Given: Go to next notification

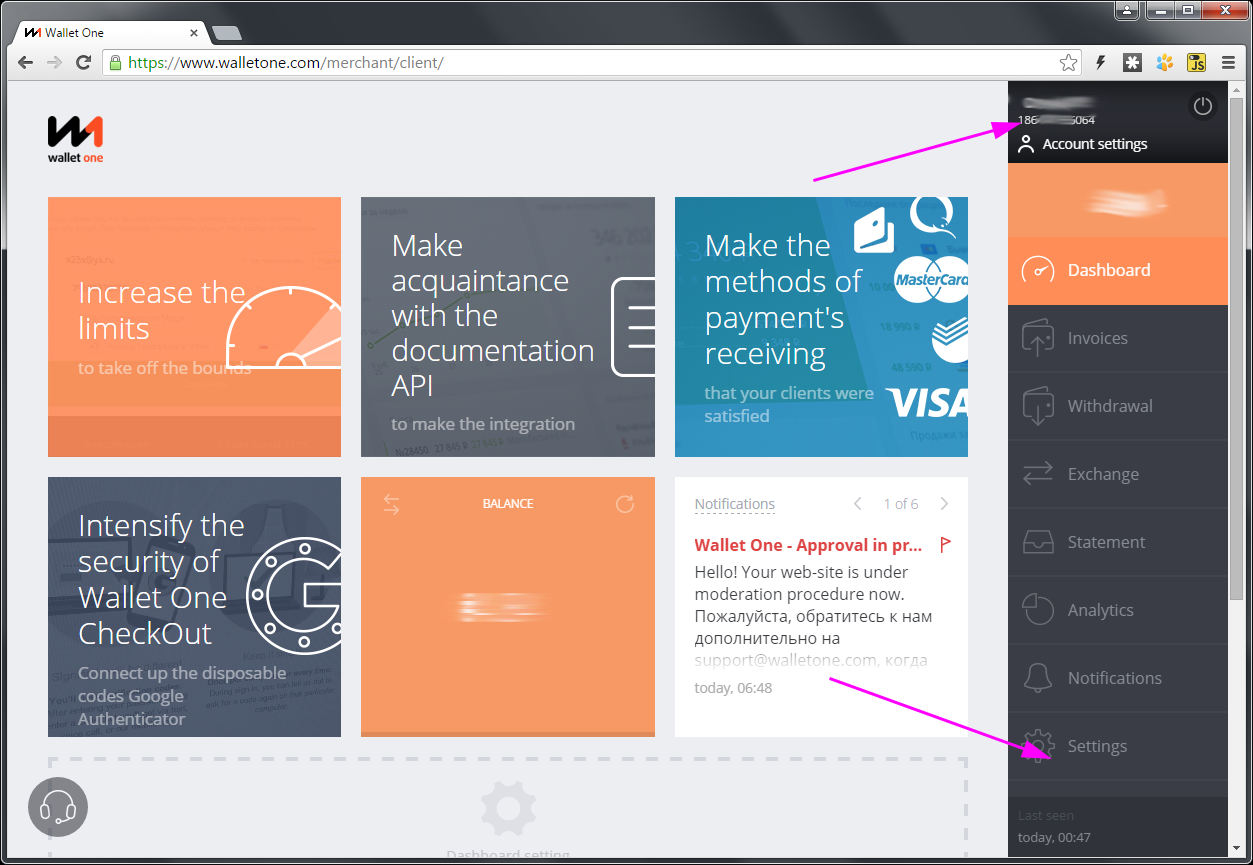Looking at the screenshot, I should (944, 504).
